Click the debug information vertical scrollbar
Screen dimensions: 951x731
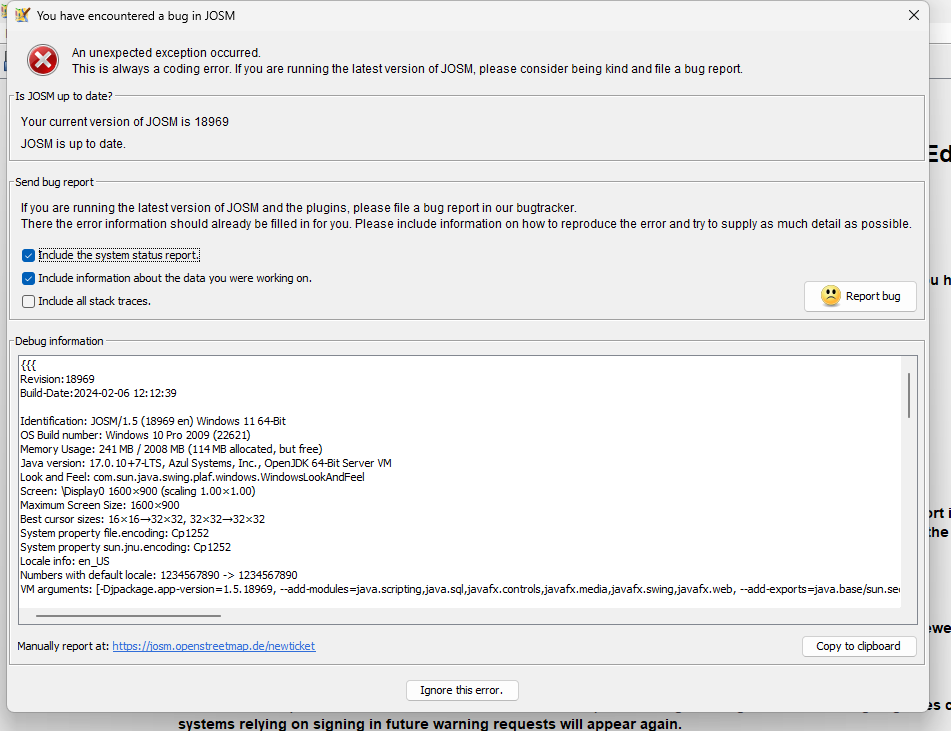click(909, 395)
